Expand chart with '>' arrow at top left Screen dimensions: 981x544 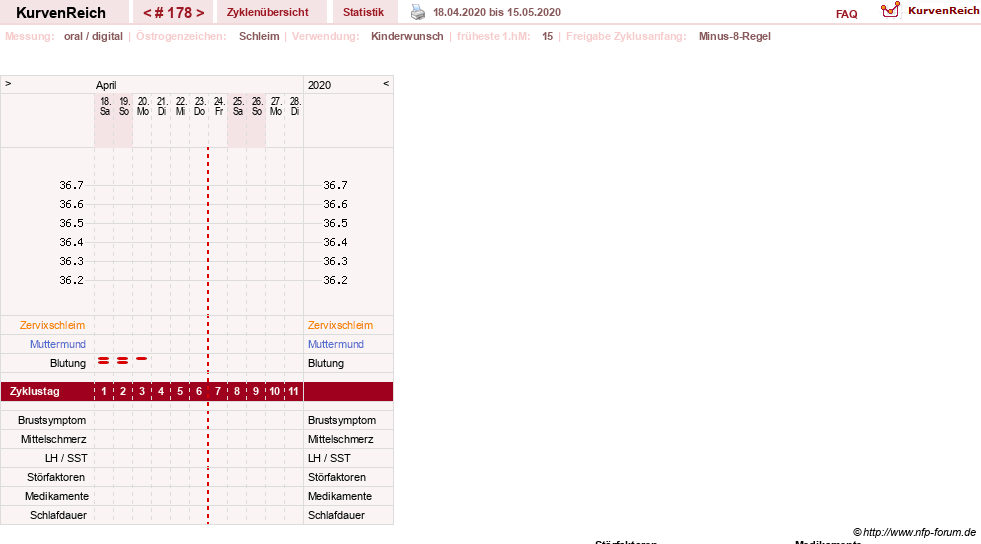pyautogui.click(x=8, y=83)
